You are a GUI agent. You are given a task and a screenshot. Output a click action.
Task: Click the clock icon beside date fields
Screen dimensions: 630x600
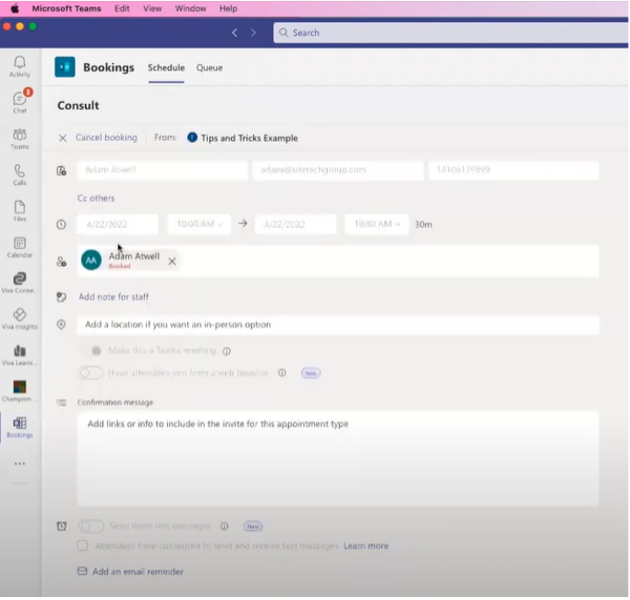pyautogui.click(x=61, y=225)
